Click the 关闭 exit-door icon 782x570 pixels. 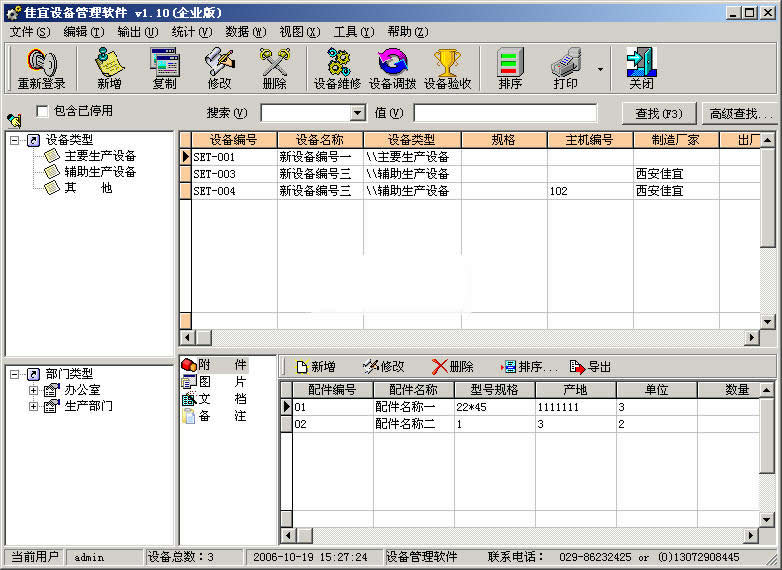641,68
